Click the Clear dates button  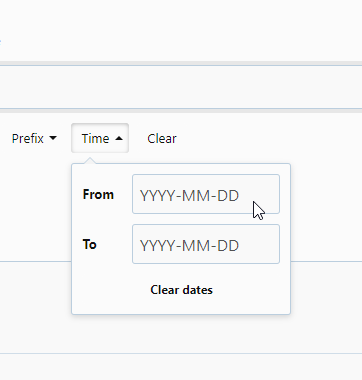181,290
